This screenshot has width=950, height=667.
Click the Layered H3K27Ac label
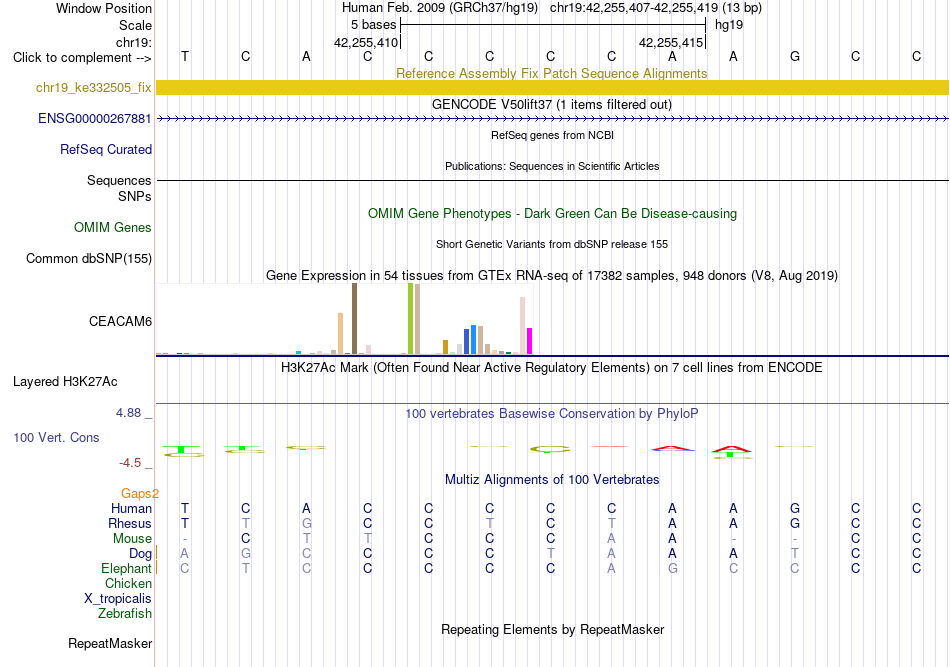pos(65,382)
